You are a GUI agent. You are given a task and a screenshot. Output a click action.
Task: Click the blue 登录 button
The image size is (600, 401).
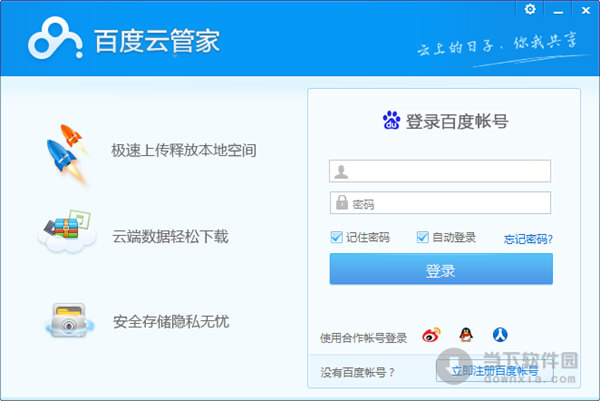pos(441,269)
